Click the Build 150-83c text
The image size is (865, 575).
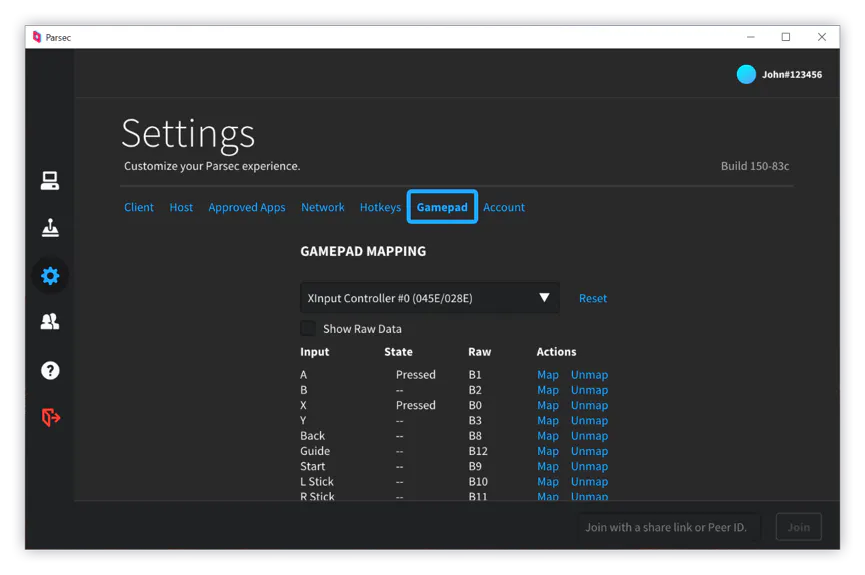tap(755, 166)
